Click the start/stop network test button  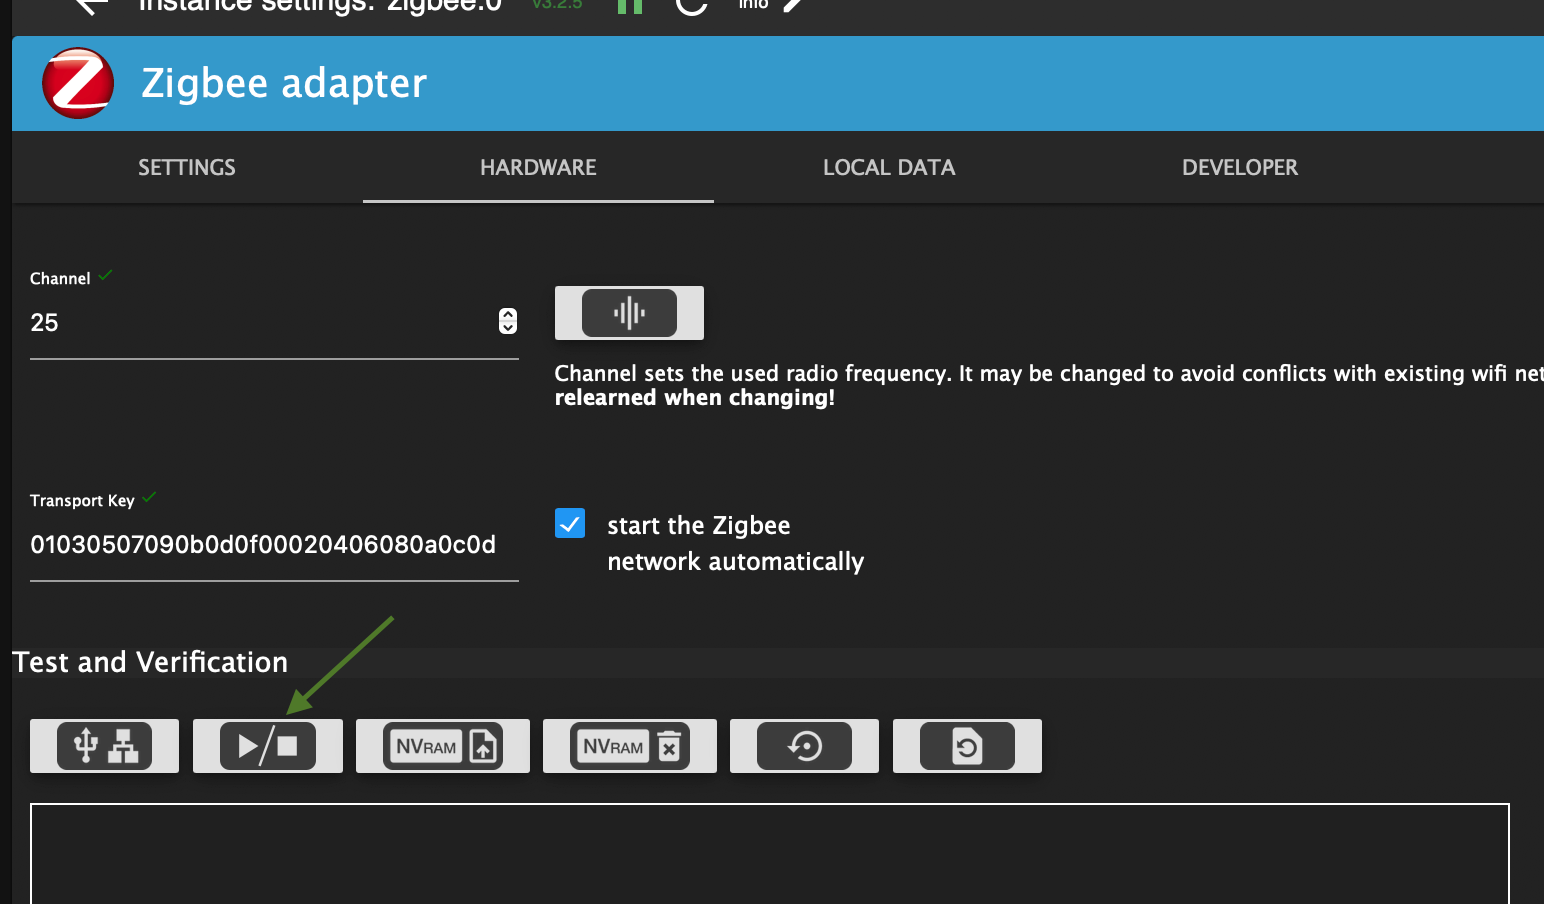(267, 745)
